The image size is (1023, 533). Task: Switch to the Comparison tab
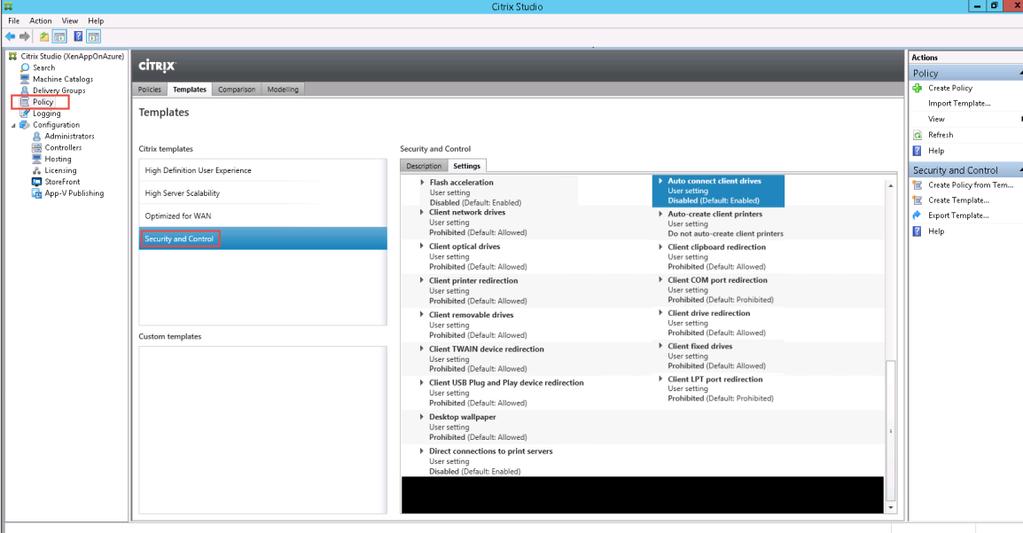click(236, 89)
